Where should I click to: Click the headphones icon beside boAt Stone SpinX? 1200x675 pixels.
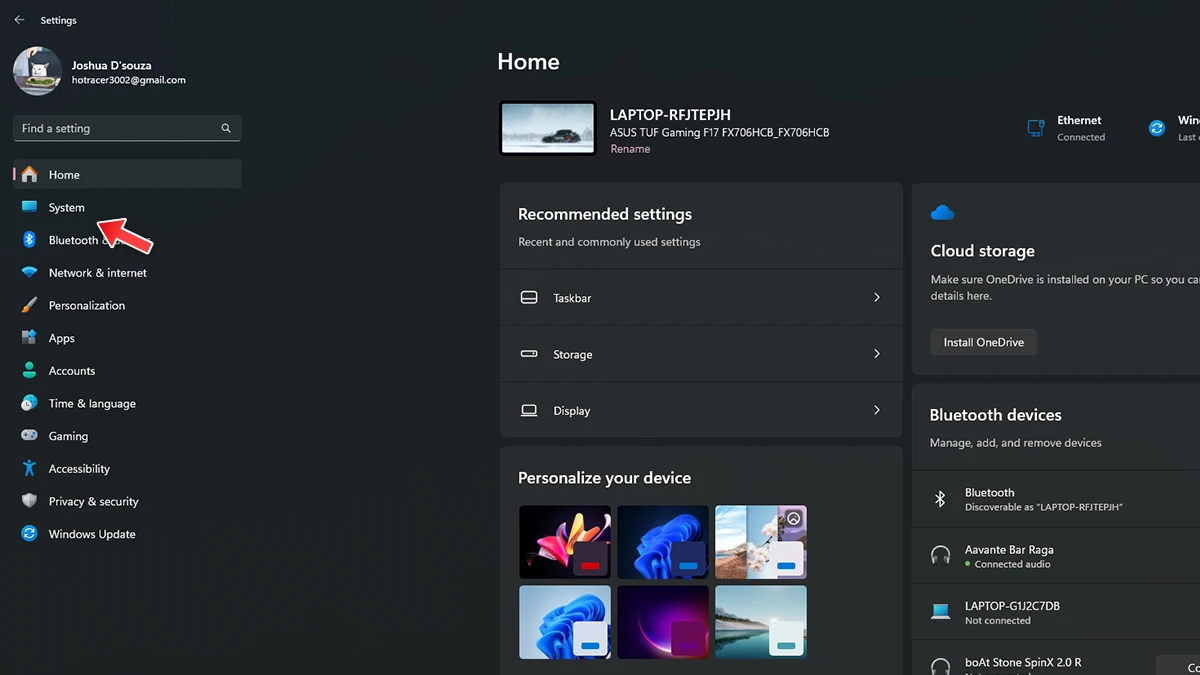pyautogui.click(x=940, y=666)
